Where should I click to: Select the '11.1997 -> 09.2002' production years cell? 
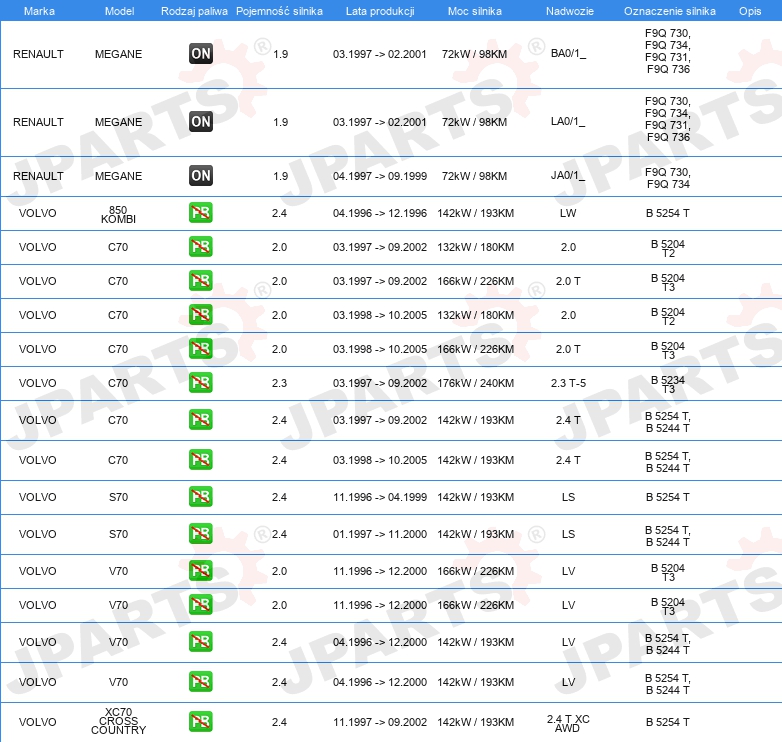pyautogui.click(x=380, y=722)
